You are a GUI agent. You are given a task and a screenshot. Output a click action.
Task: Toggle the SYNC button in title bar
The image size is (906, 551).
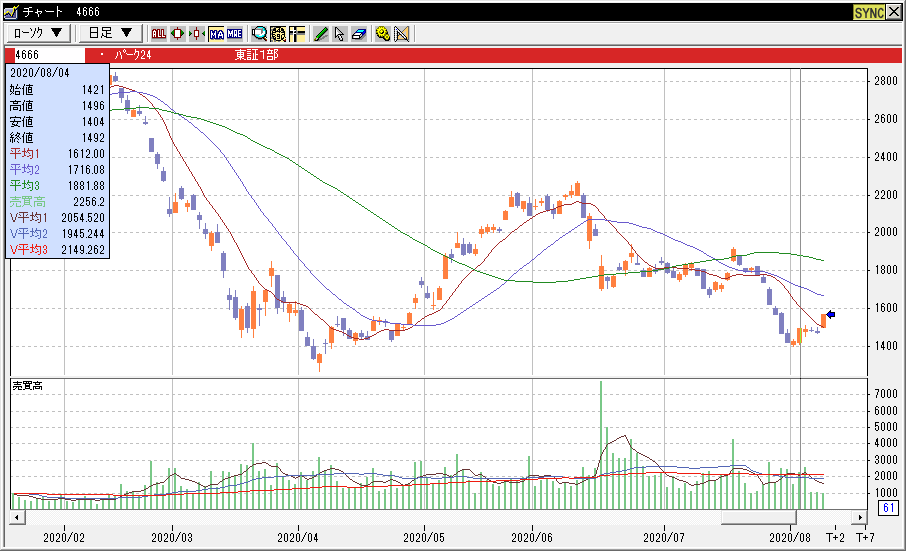(x=868, y=12)
